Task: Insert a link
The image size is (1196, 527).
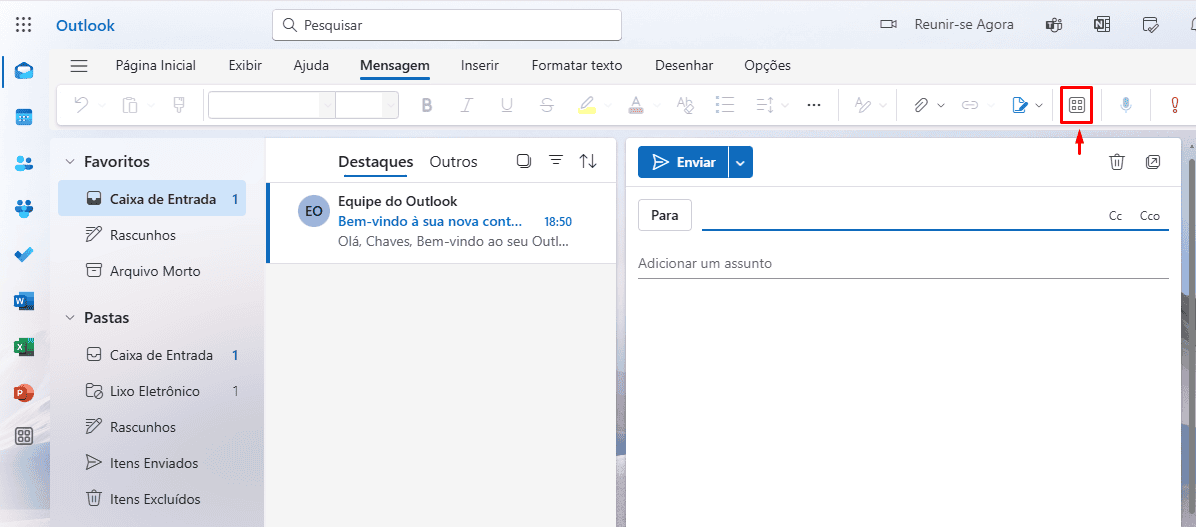Action: (x=969, y=105)
